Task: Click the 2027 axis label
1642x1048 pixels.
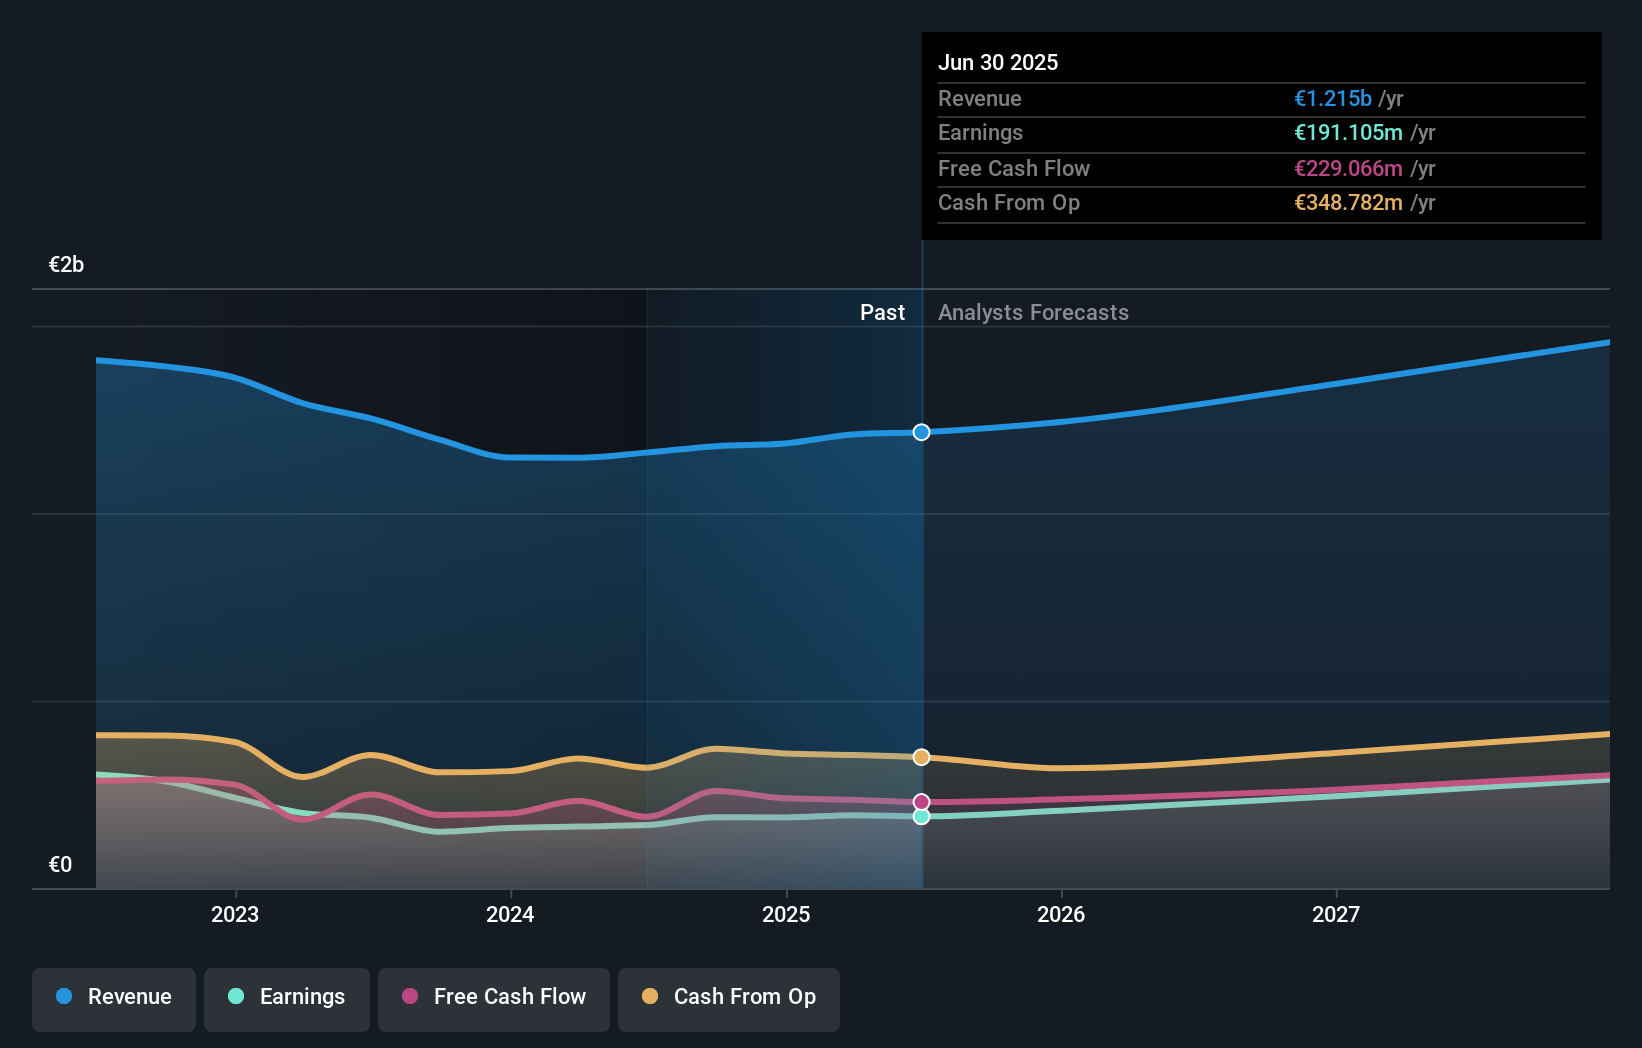Action: (x=1336, y=914)
